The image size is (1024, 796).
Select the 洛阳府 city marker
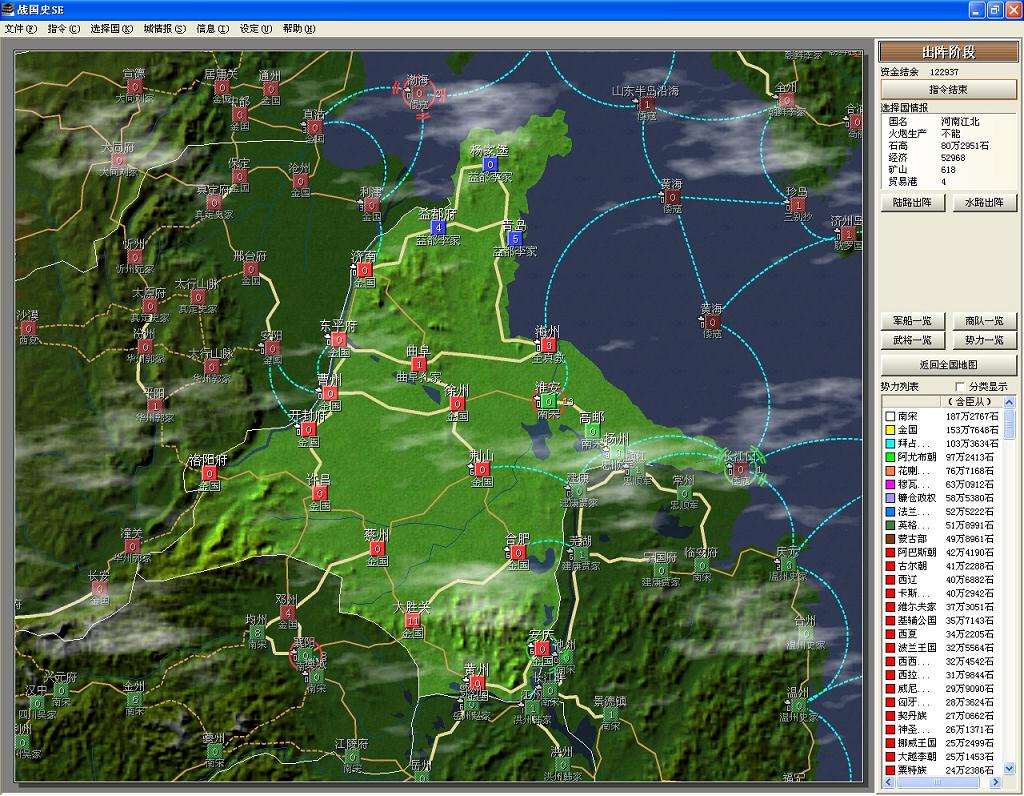click(x=209, y=473)
